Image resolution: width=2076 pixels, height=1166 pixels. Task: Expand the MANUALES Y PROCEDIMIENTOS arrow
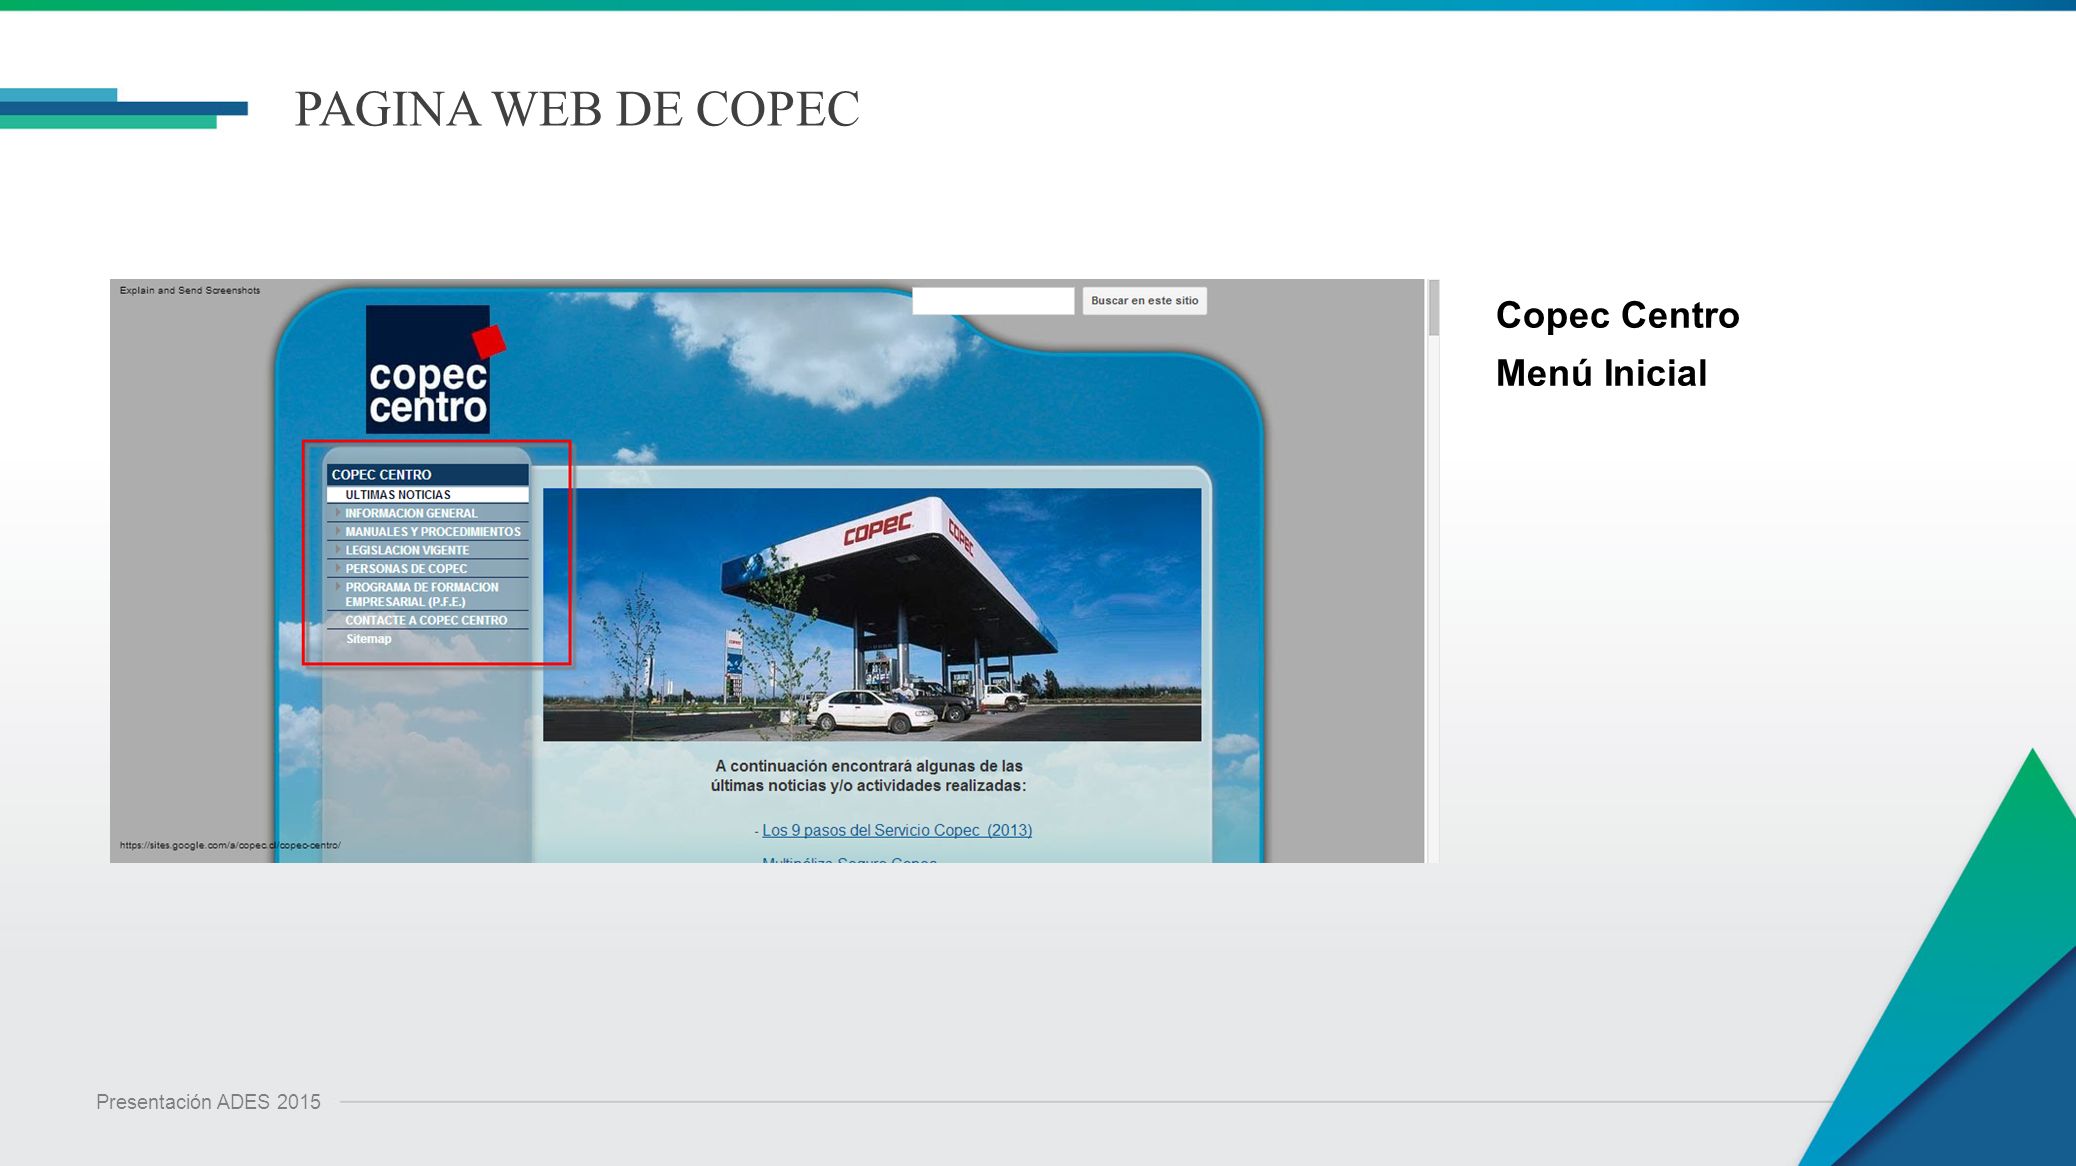click(338, 531)
